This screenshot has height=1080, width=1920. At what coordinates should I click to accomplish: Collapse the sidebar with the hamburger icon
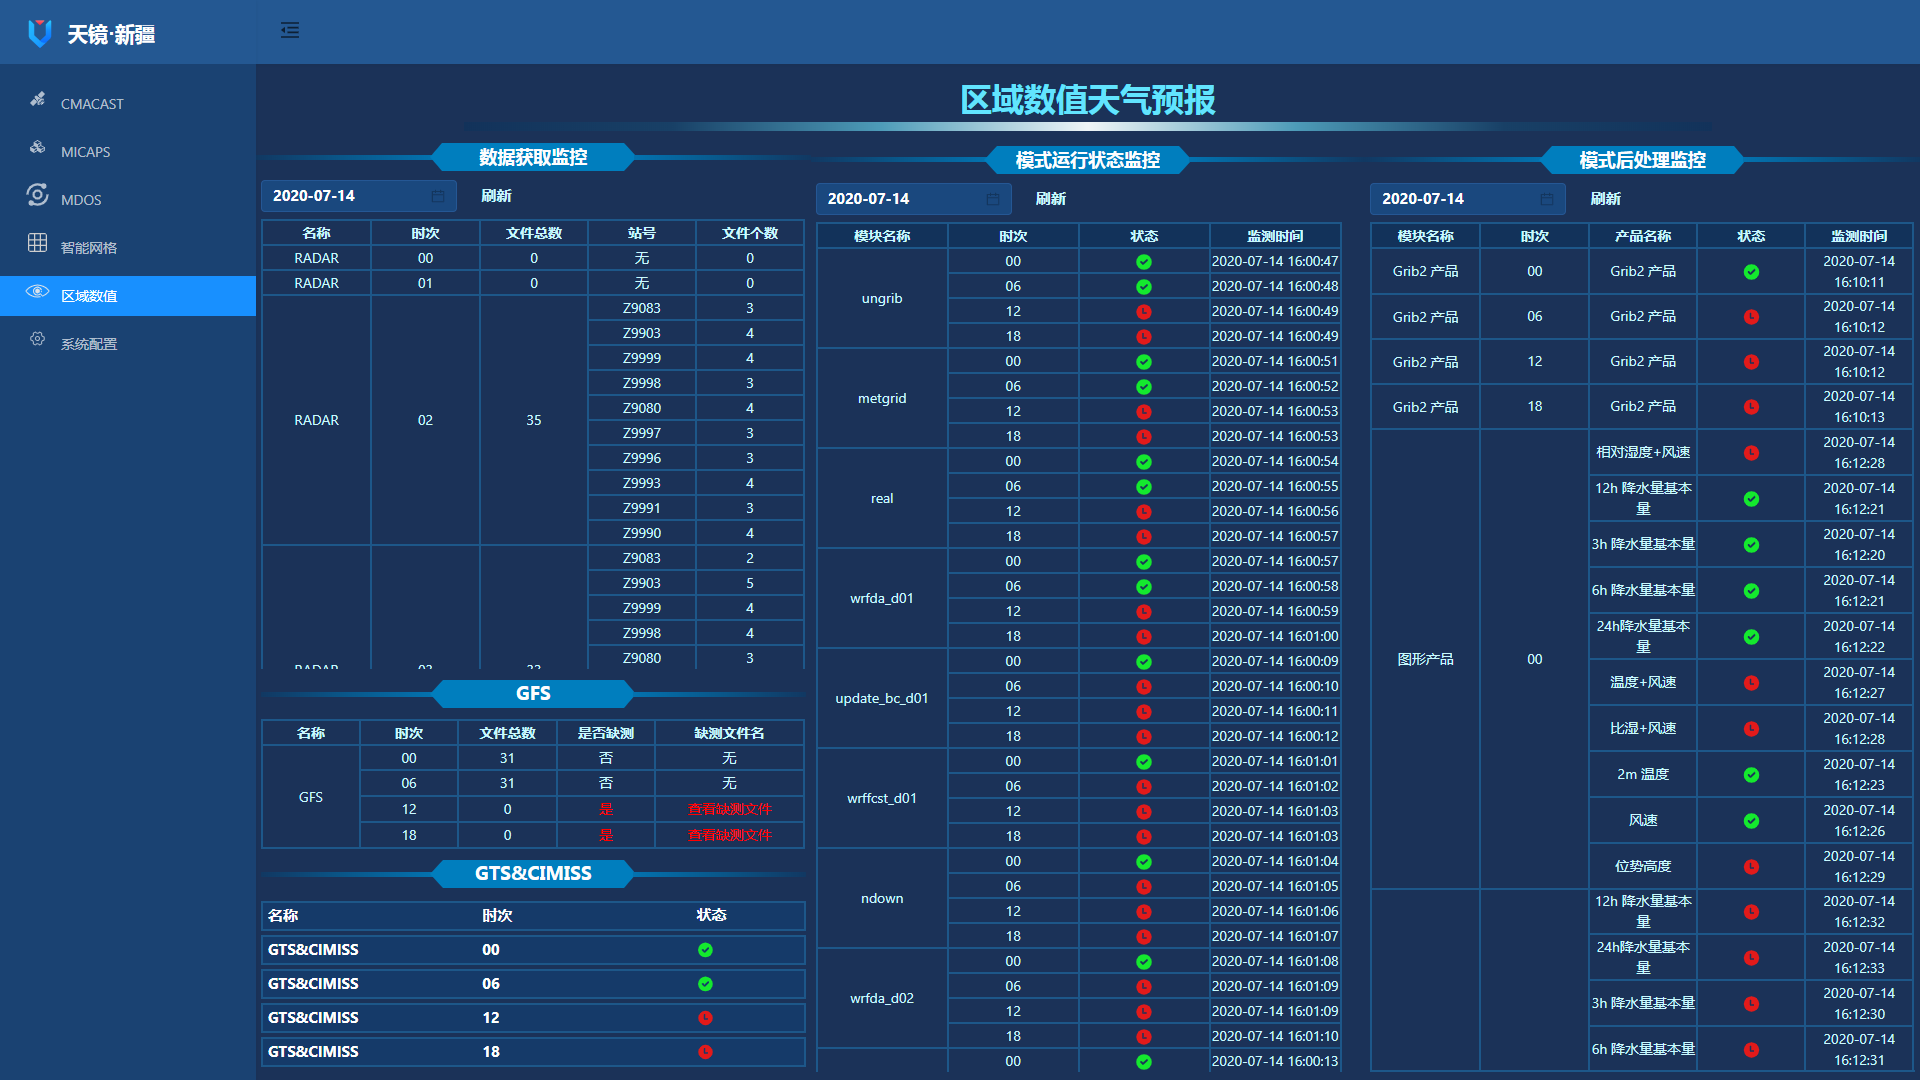coord(290,30)
